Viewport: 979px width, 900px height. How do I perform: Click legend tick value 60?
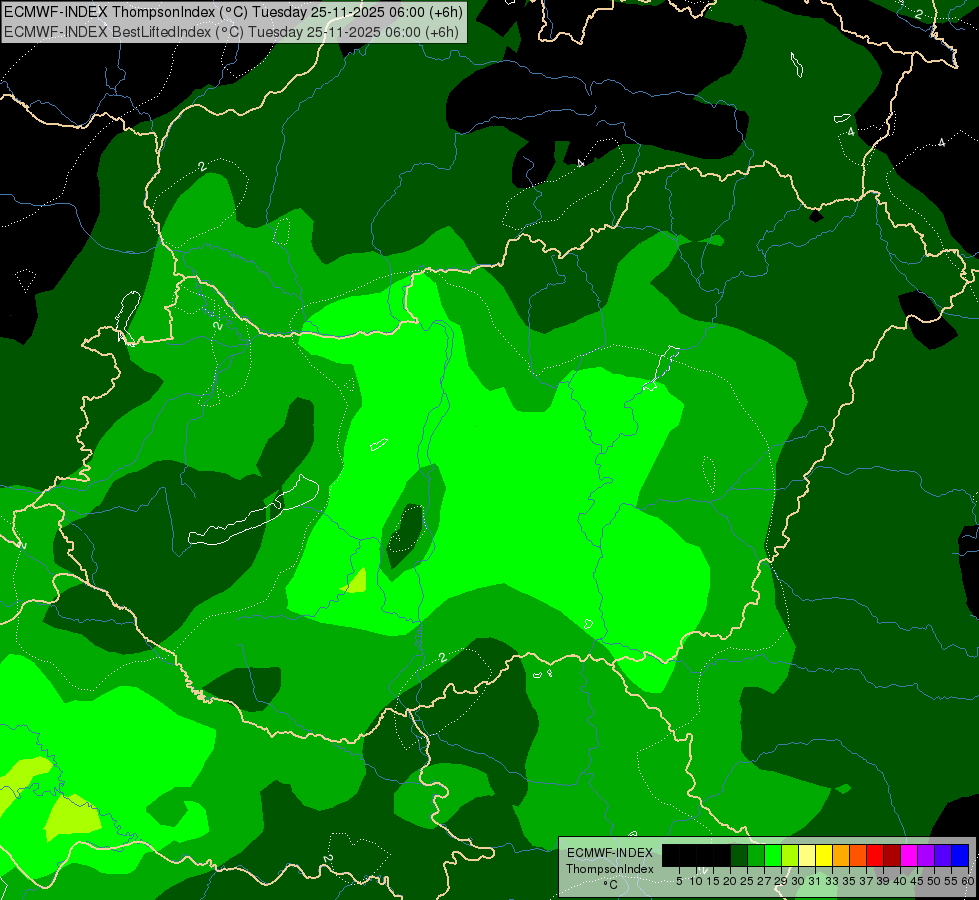click(968, 881)
